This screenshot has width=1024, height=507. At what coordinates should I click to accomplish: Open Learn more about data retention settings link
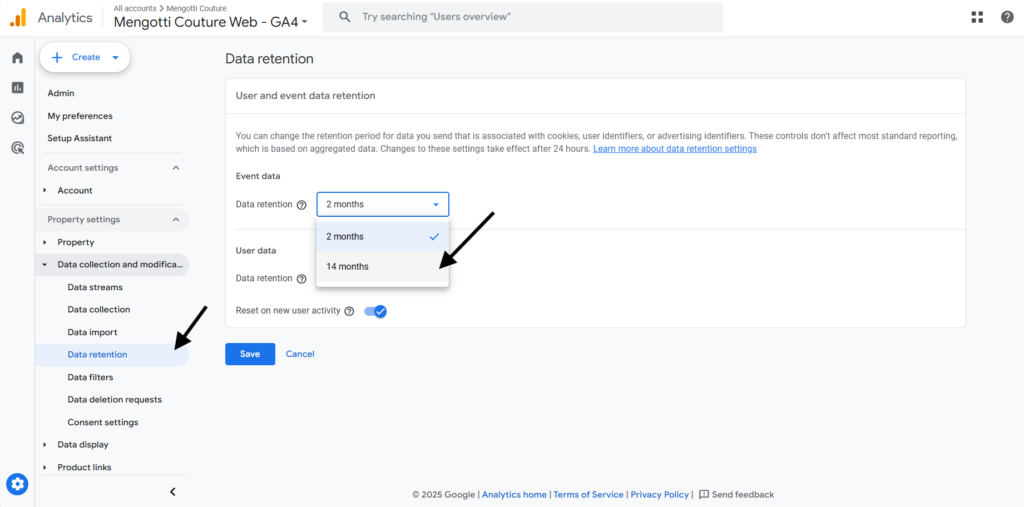pos(675,149)
